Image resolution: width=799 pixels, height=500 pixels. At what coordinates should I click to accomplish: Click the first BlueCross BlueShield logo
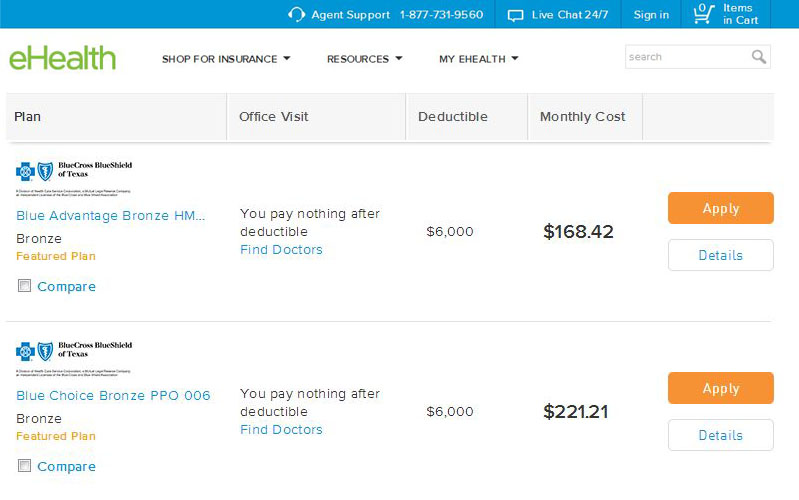[74, 176]
